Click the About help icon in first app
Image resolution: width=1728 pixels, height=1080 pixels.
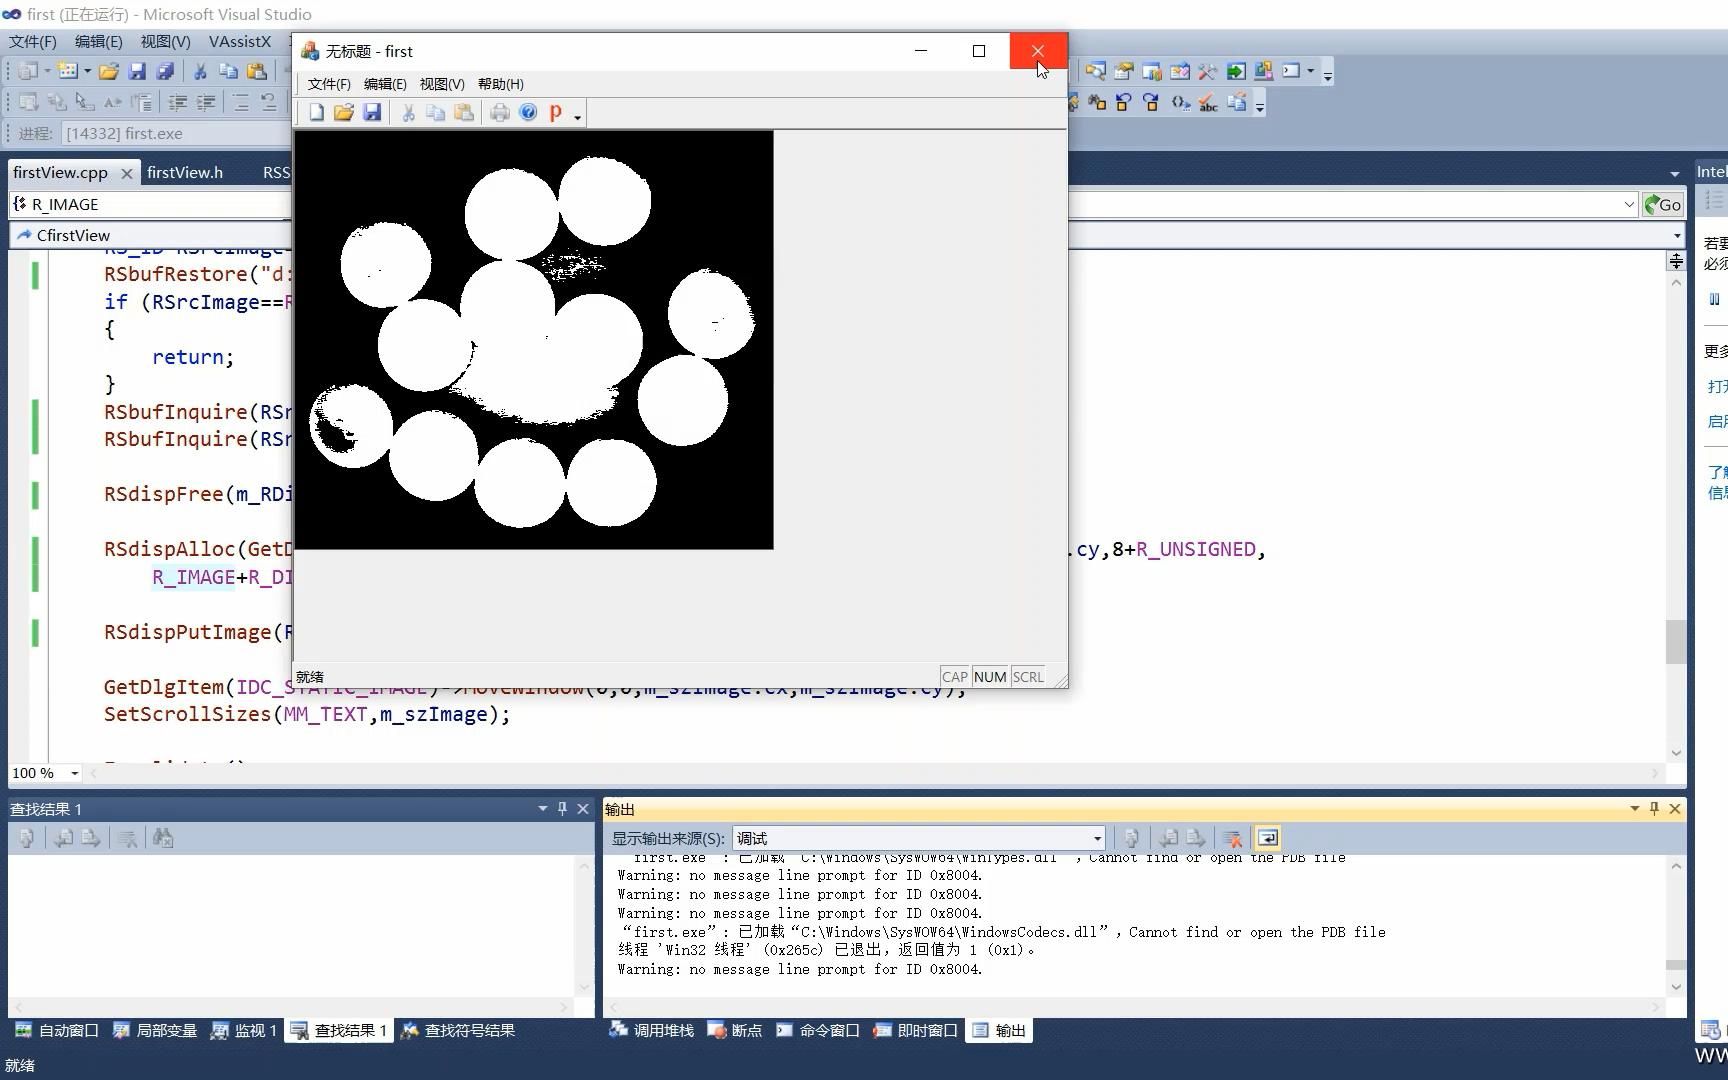tap(528, 112)
